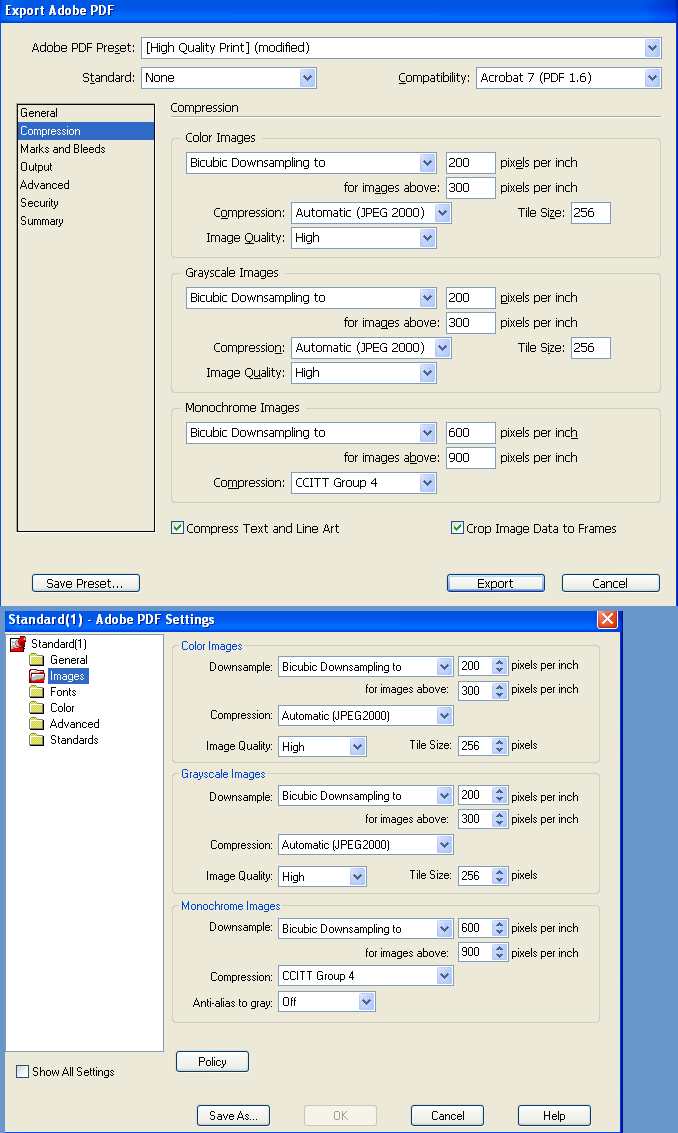The height and width of the screenshot is (1133, 678).
Task: Open Grayscale Image Quality dropdown in PDF Settings
Action: coord(322,876)
